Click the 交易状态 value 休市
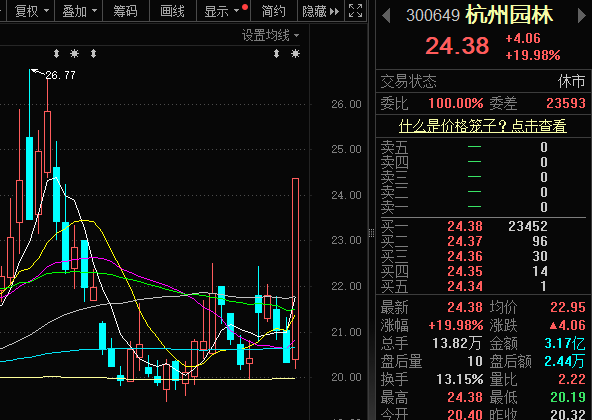Screen dimensions: 592x420 click(x=571, y=81)
